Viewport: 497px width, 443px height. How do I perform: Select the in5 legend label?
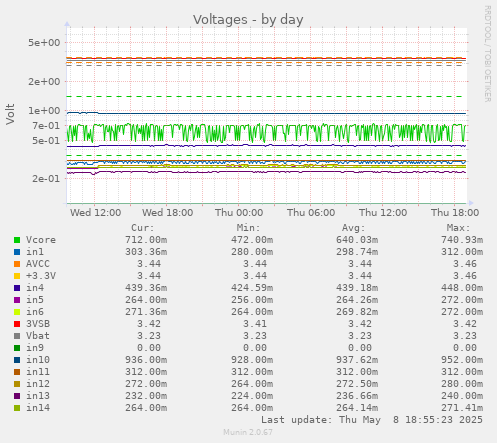[x=35, y=300]
